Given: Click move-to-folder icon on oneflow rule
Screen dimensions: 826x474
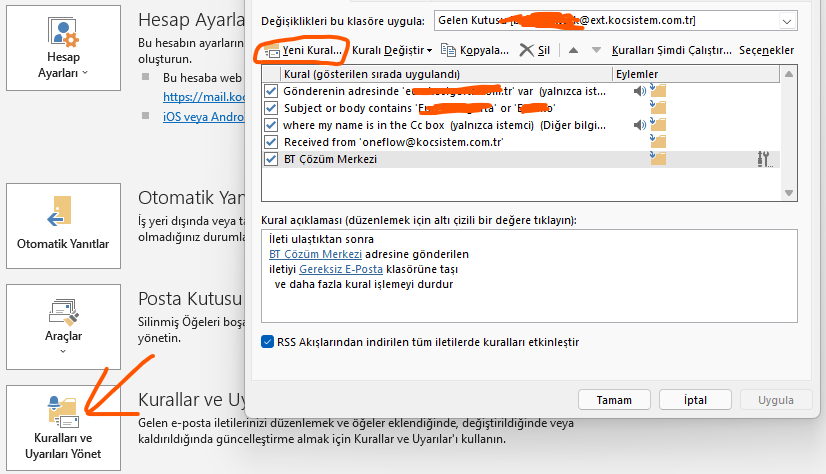Looking at the screenshot, I should click(658, 141).
